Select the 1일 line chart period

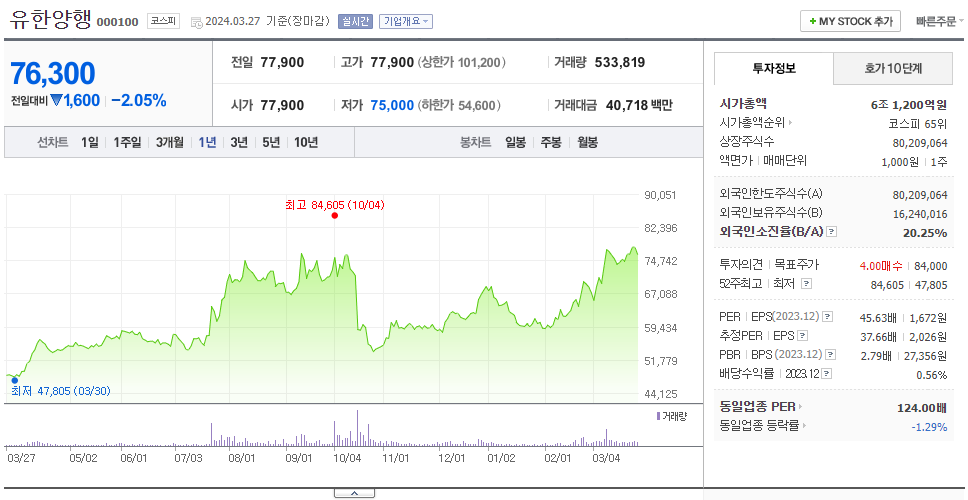click(90, 143)
